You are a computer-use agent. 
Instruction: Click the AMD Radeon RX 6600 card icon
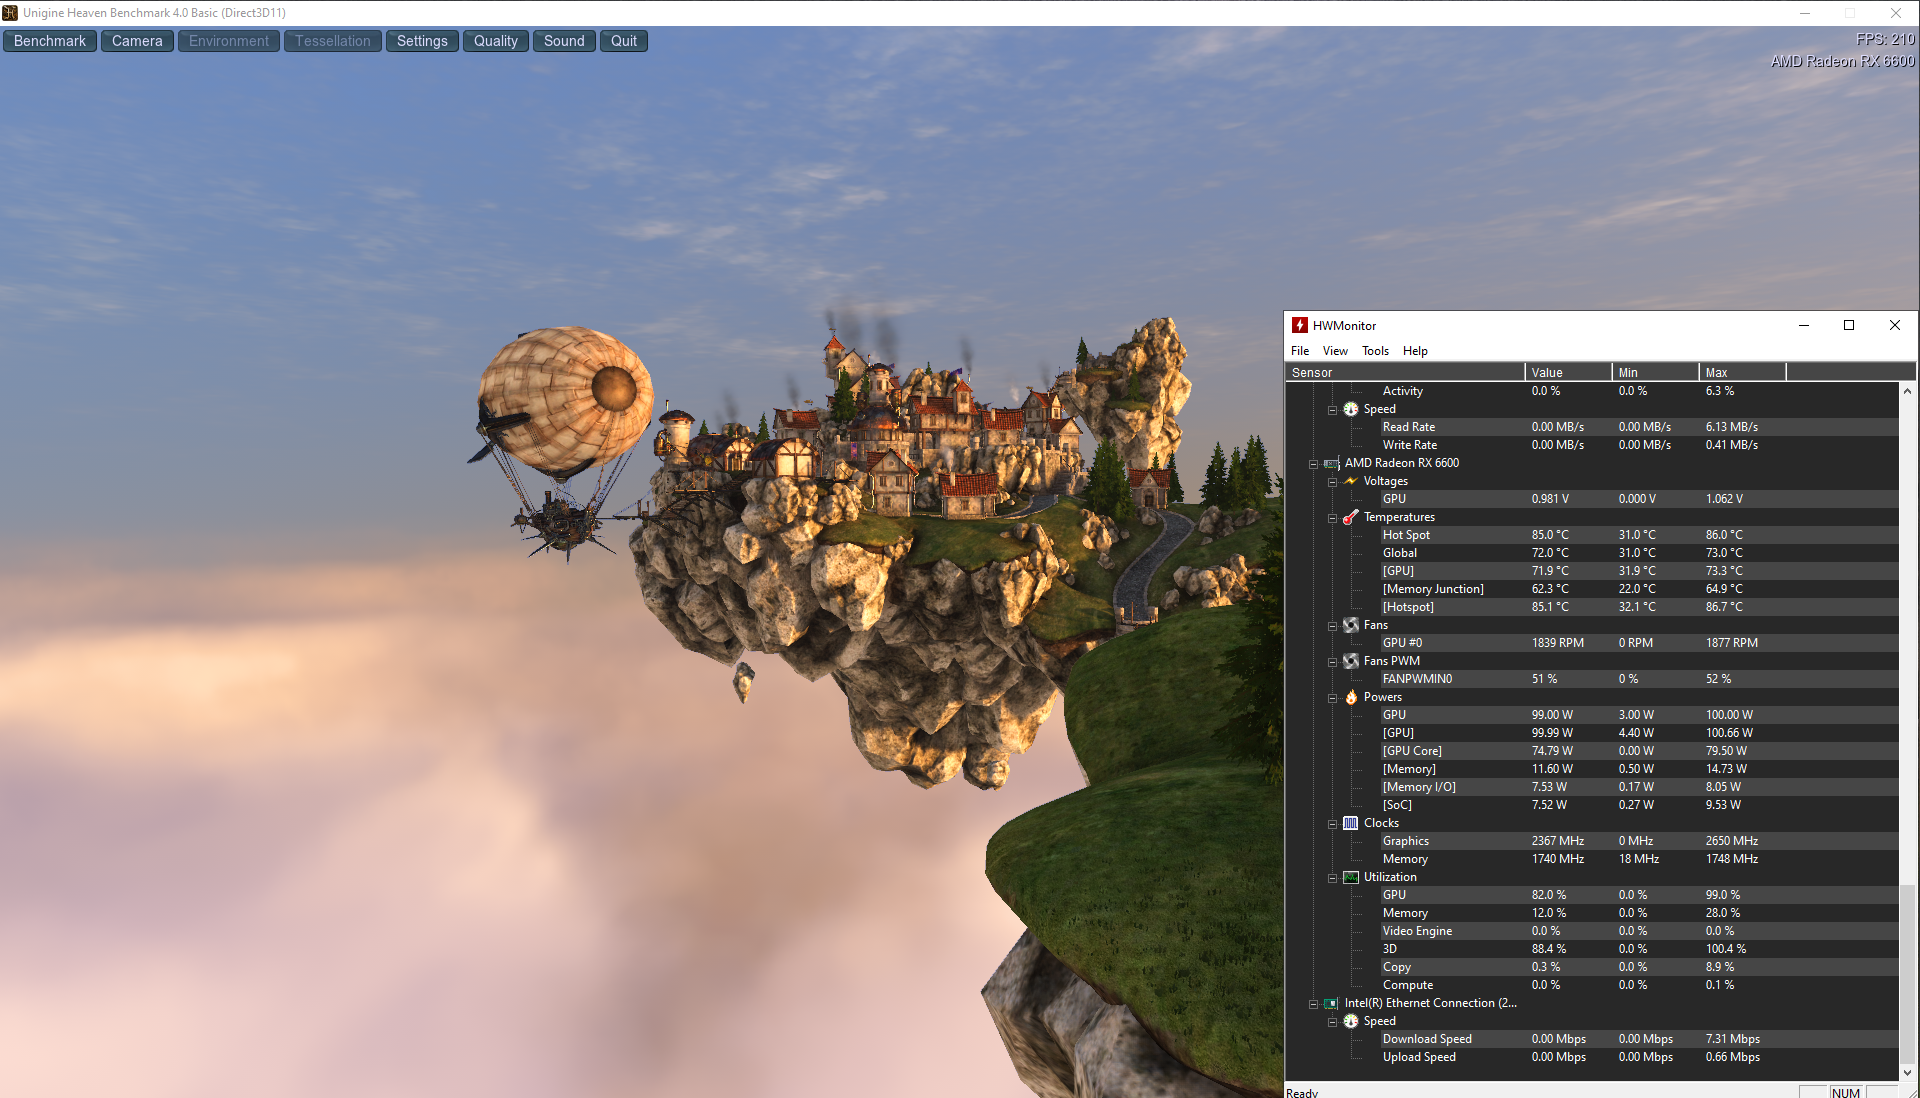[1332, 463]
